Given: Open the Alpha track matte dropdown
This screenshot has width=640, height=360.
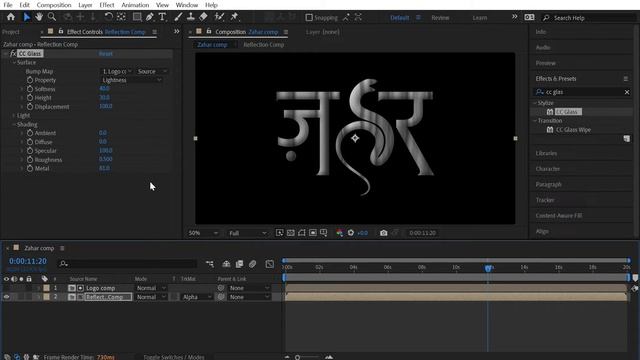Looking at the screenshot, I should click(x=197, y=297).
